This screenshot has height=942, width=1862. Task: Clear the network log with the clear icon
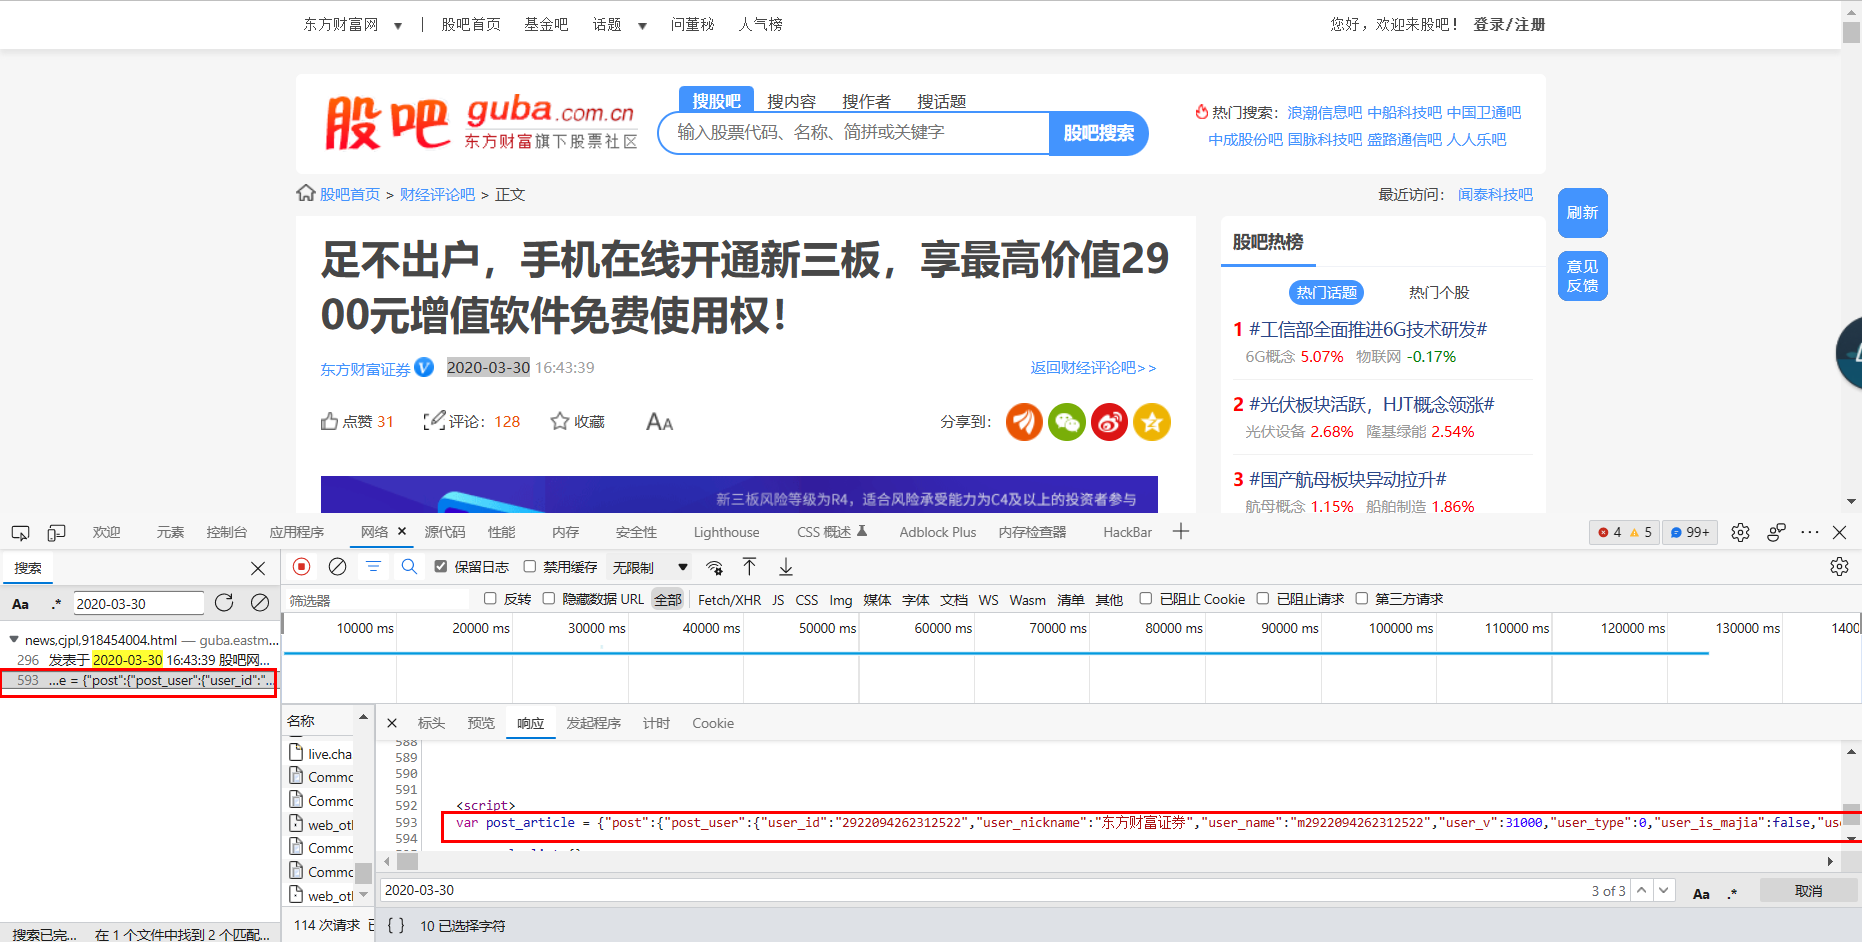click(x=338, y=567)
